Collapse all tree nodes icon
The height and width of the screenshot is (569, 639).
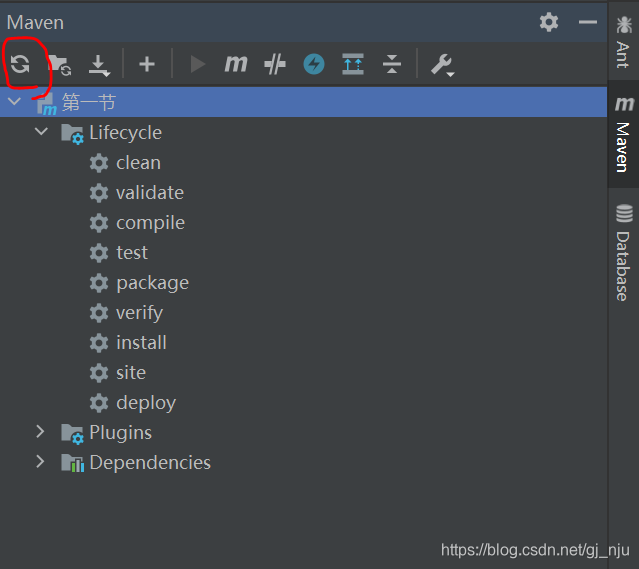tap(392, 64)
